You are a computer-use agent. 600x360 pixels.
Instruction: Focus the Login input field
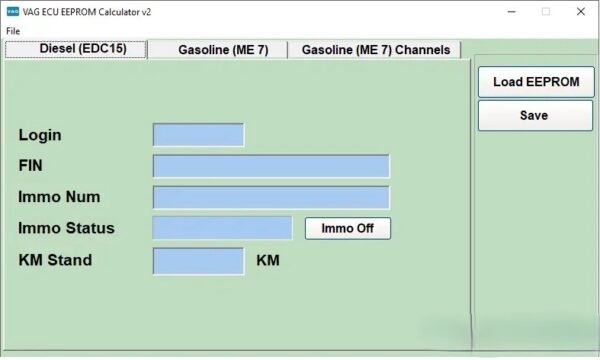[198, 135]
